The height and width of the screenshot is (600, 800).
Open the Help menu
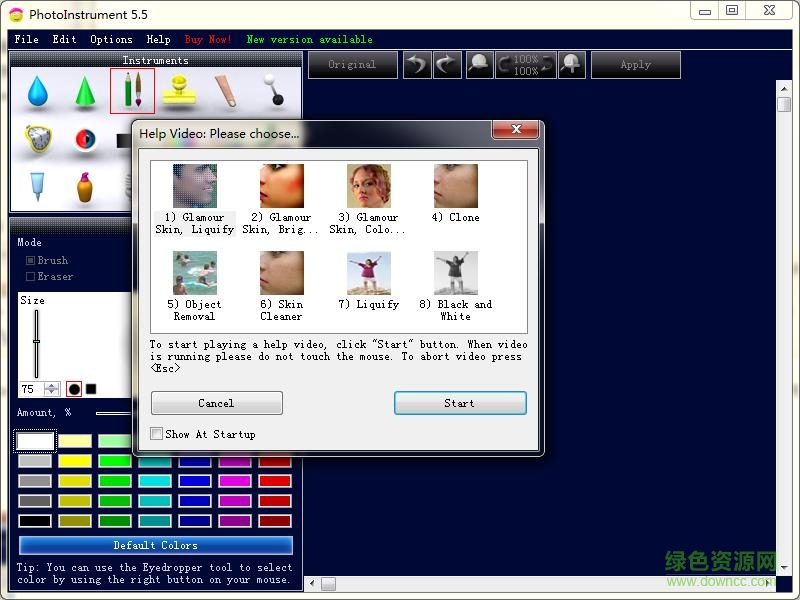159,39
